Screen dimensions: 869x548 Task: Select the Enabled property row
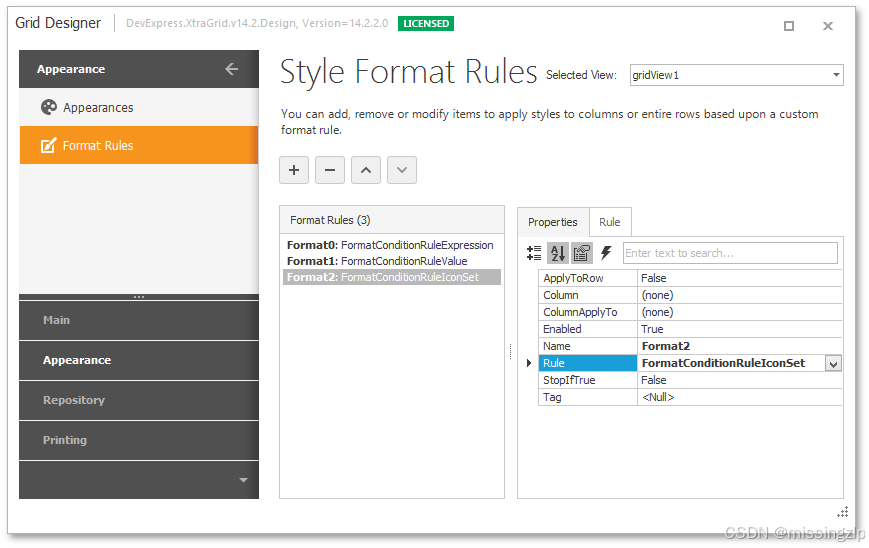(690, 329)
